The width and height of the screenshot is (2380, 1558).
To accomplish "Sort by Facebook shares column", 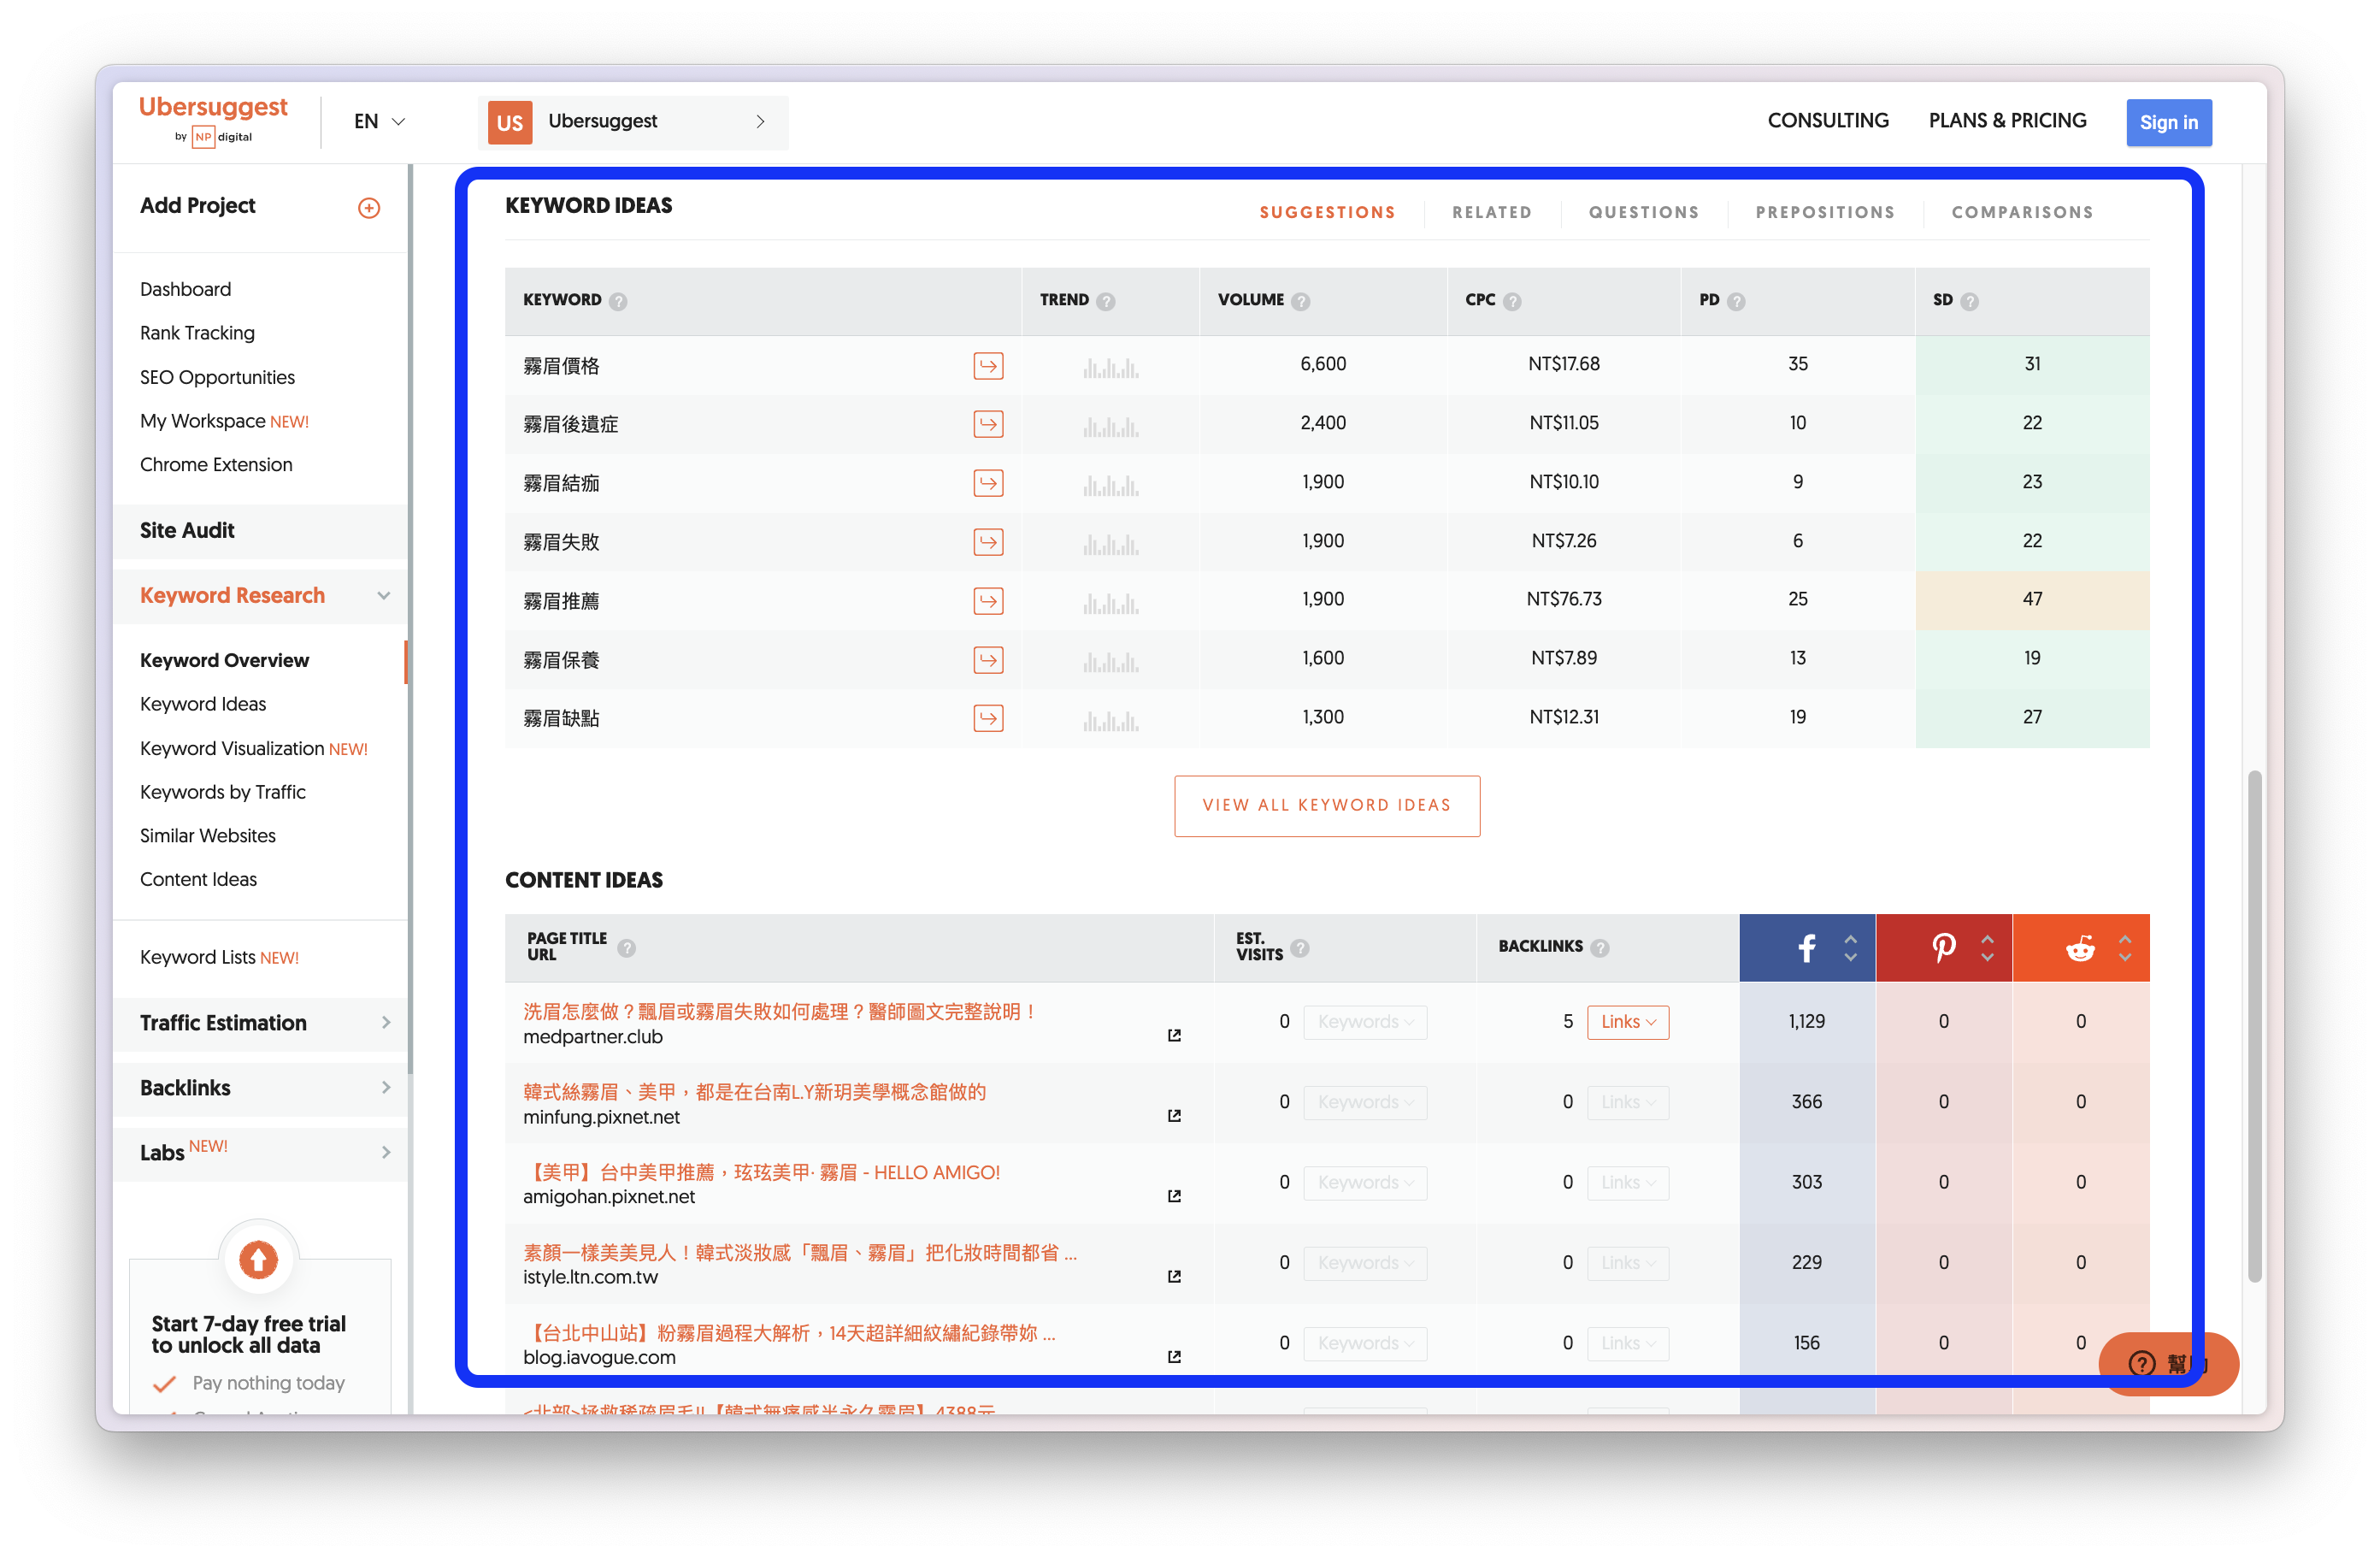I will (1851, 947).
